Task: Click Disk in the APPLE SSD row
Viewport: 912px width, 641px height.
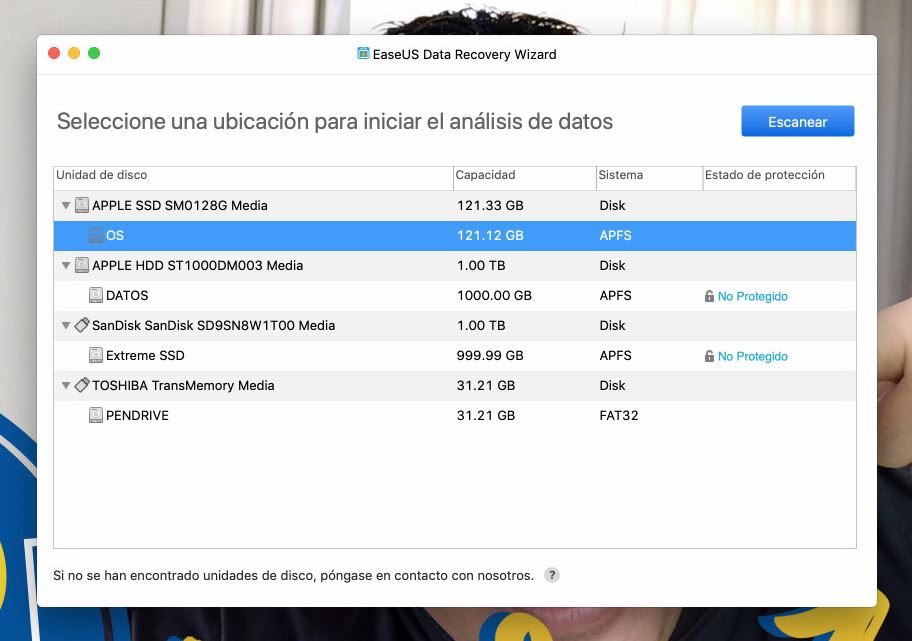Action: [x=612, y=205]
